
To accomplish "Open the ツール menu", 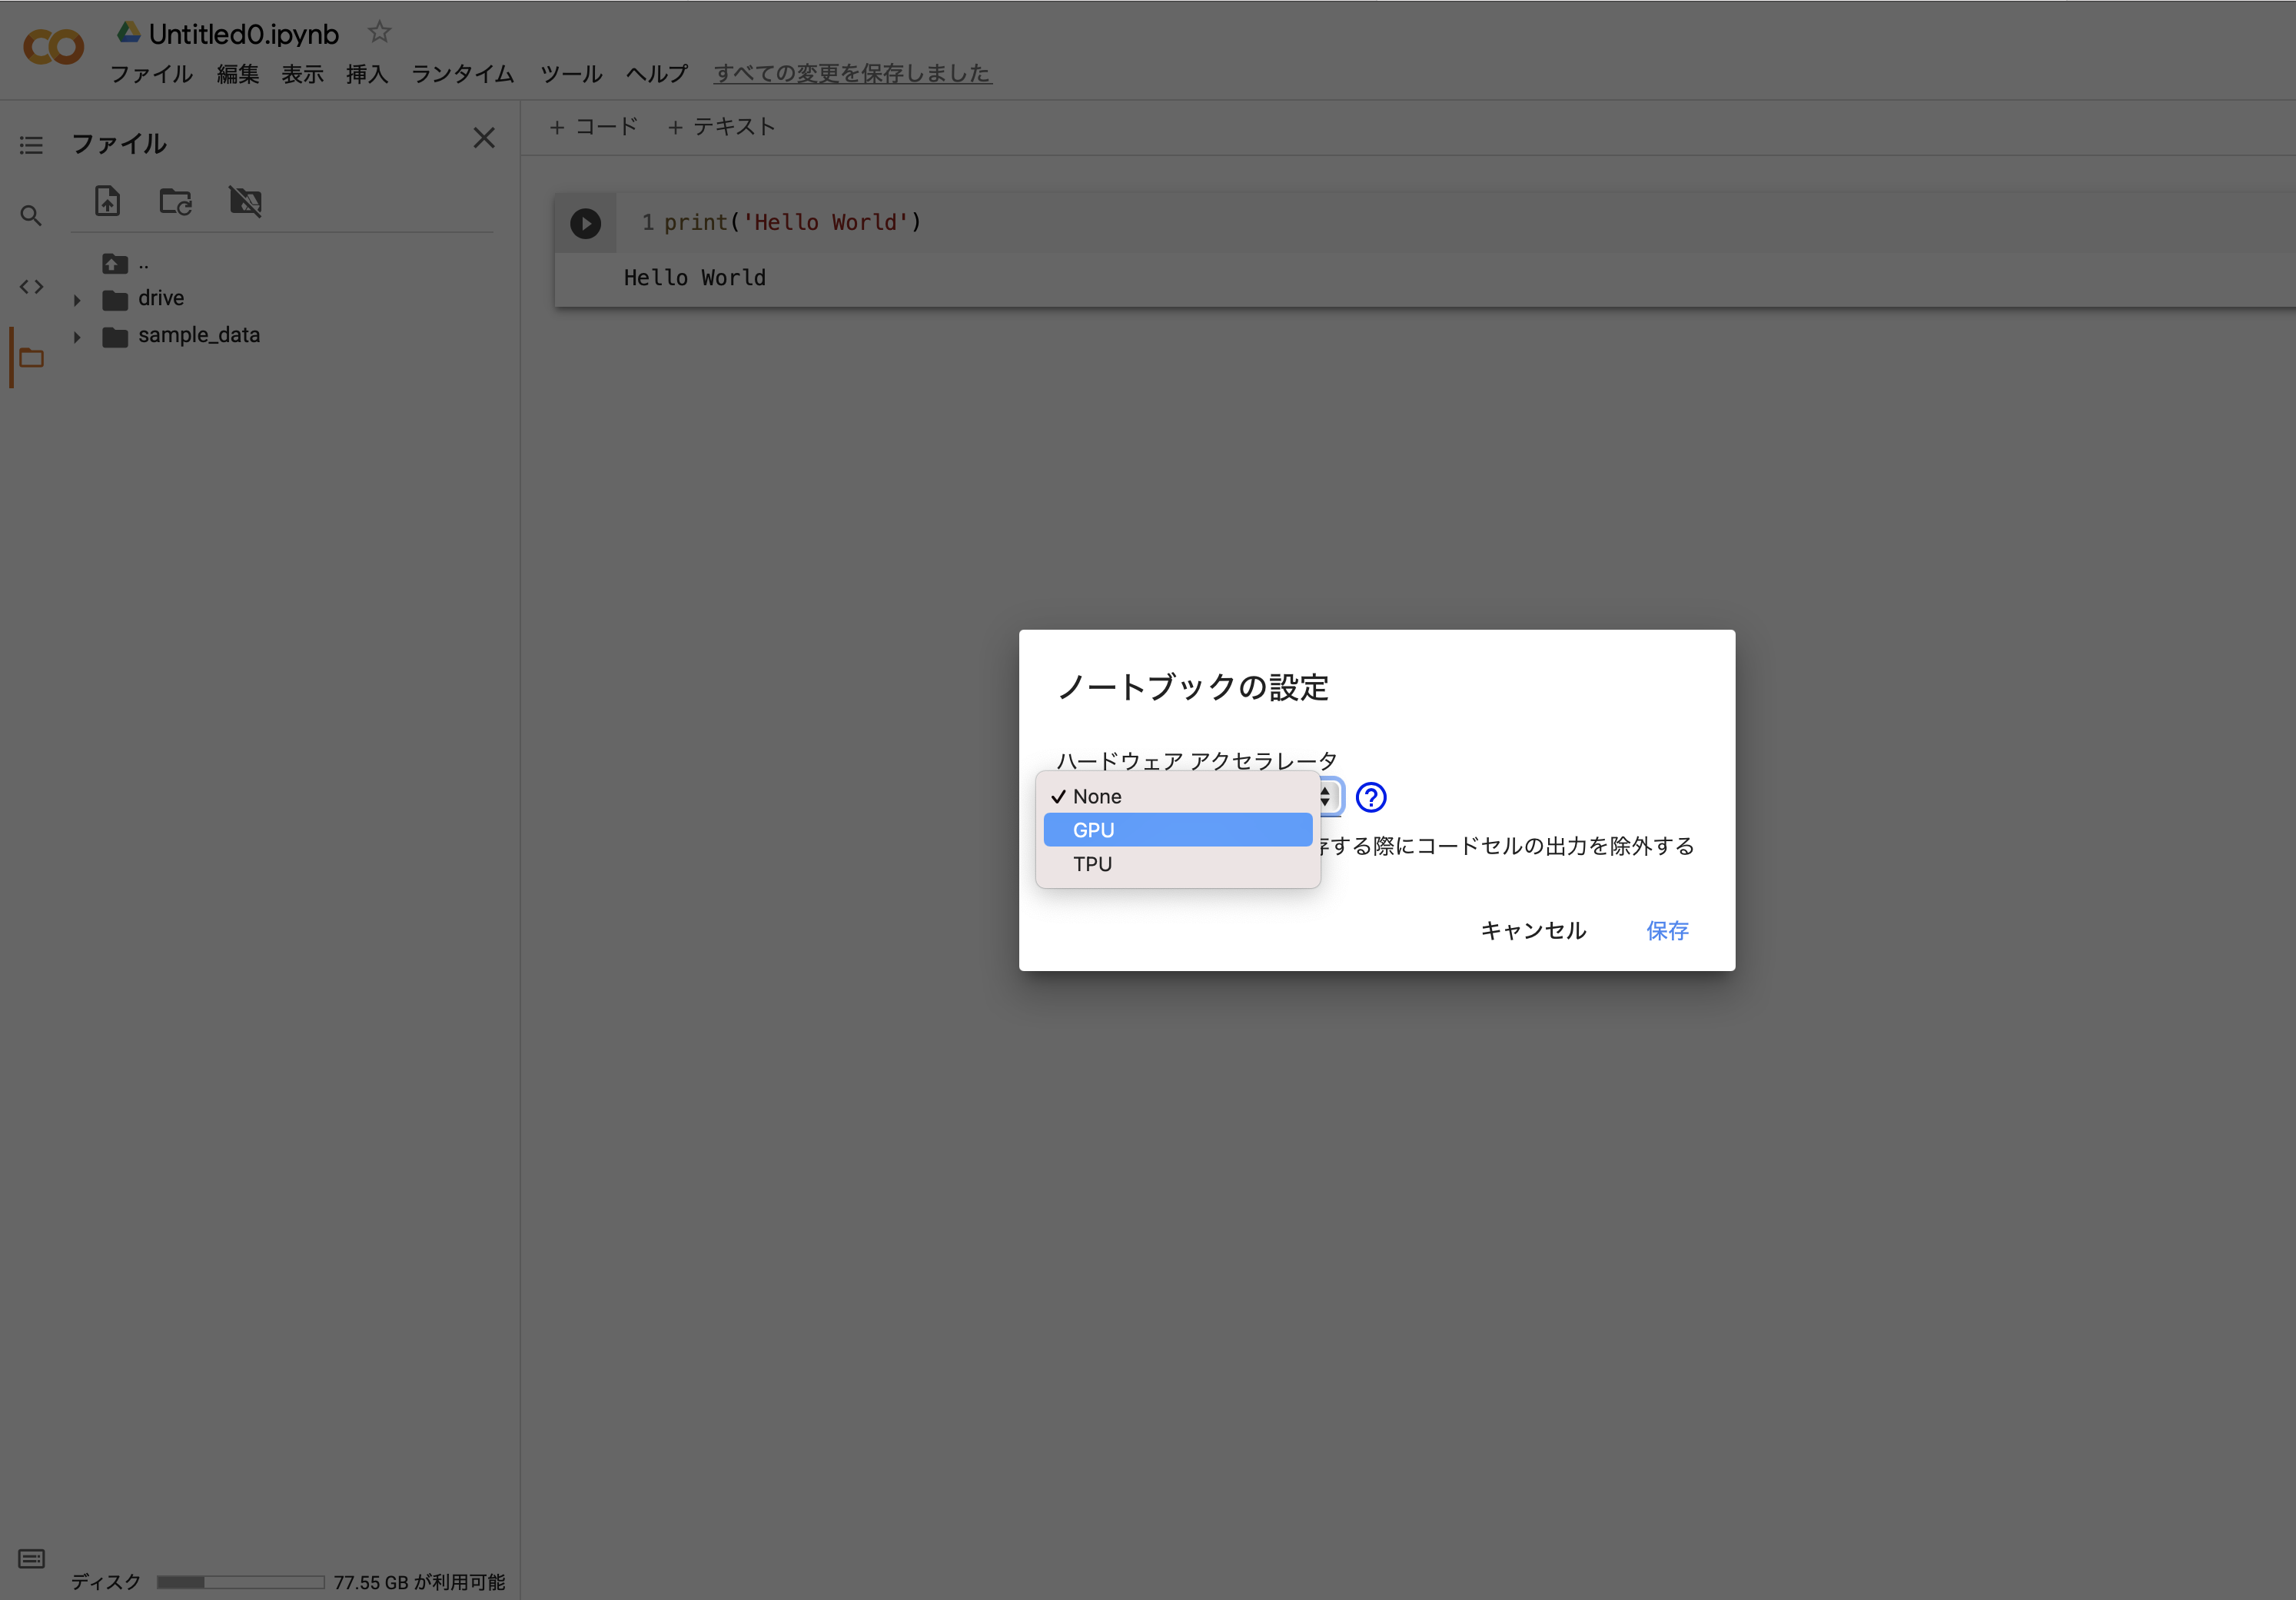I will click(x=570, y=74).
